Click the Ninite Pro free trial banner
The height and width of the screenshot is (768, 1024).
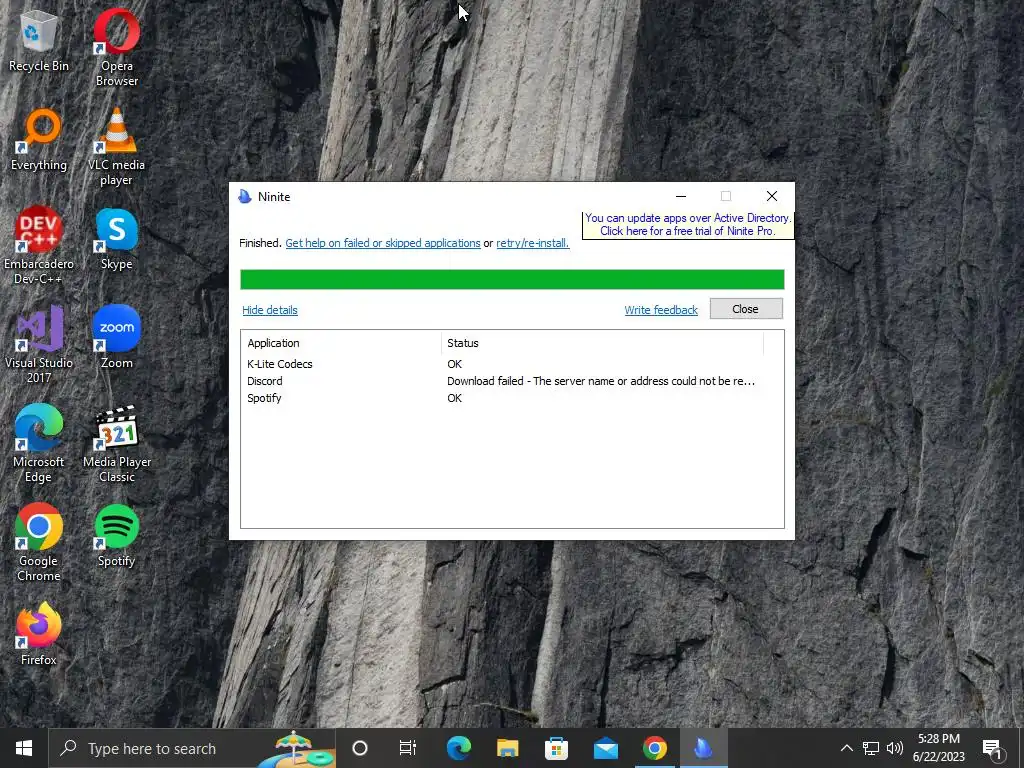[688, 225]
